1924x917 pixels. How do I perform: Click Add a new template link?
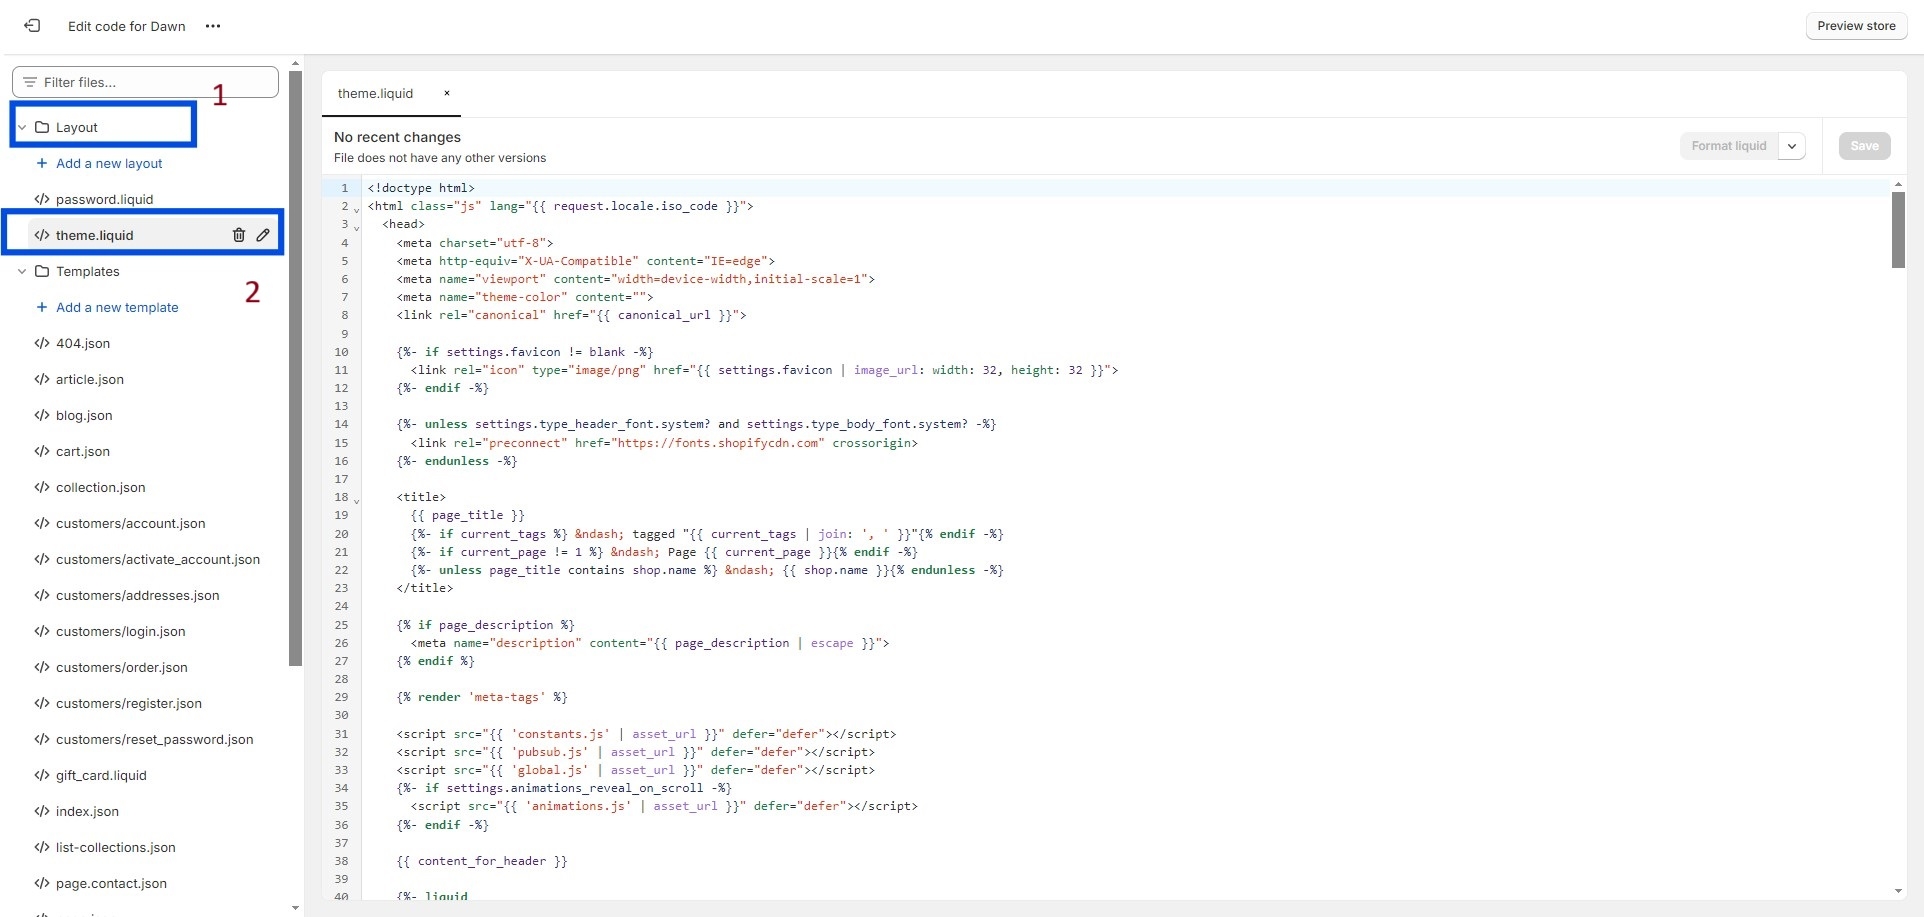(x=117, y=307)
